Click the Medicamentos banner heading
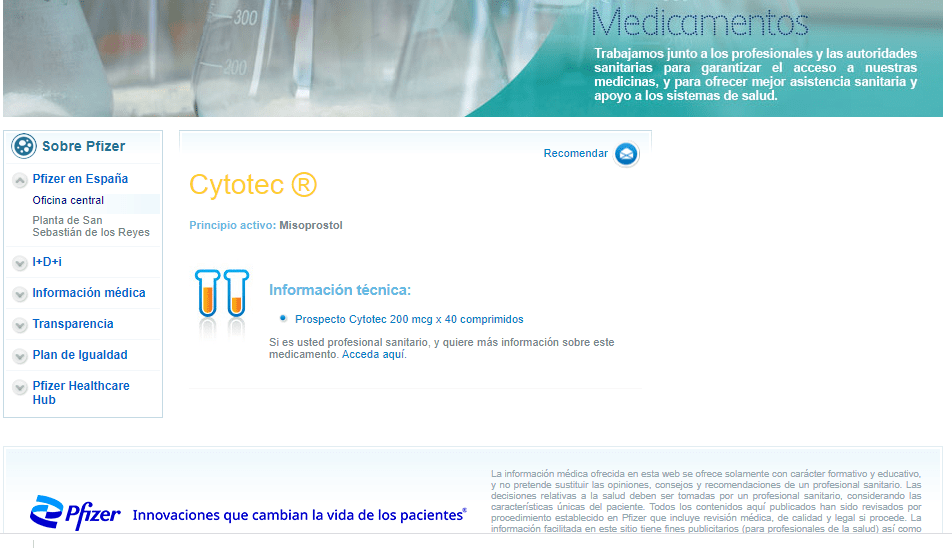This screenshot has height=548, width=952. click(x=700, y=22)
